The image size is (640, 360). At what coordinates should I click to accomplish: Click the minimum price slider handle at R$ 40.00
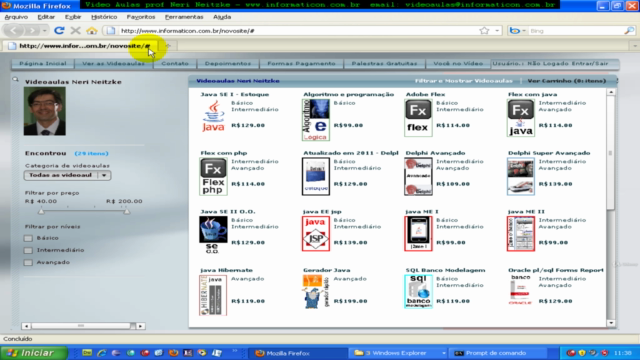pos(41,211)
